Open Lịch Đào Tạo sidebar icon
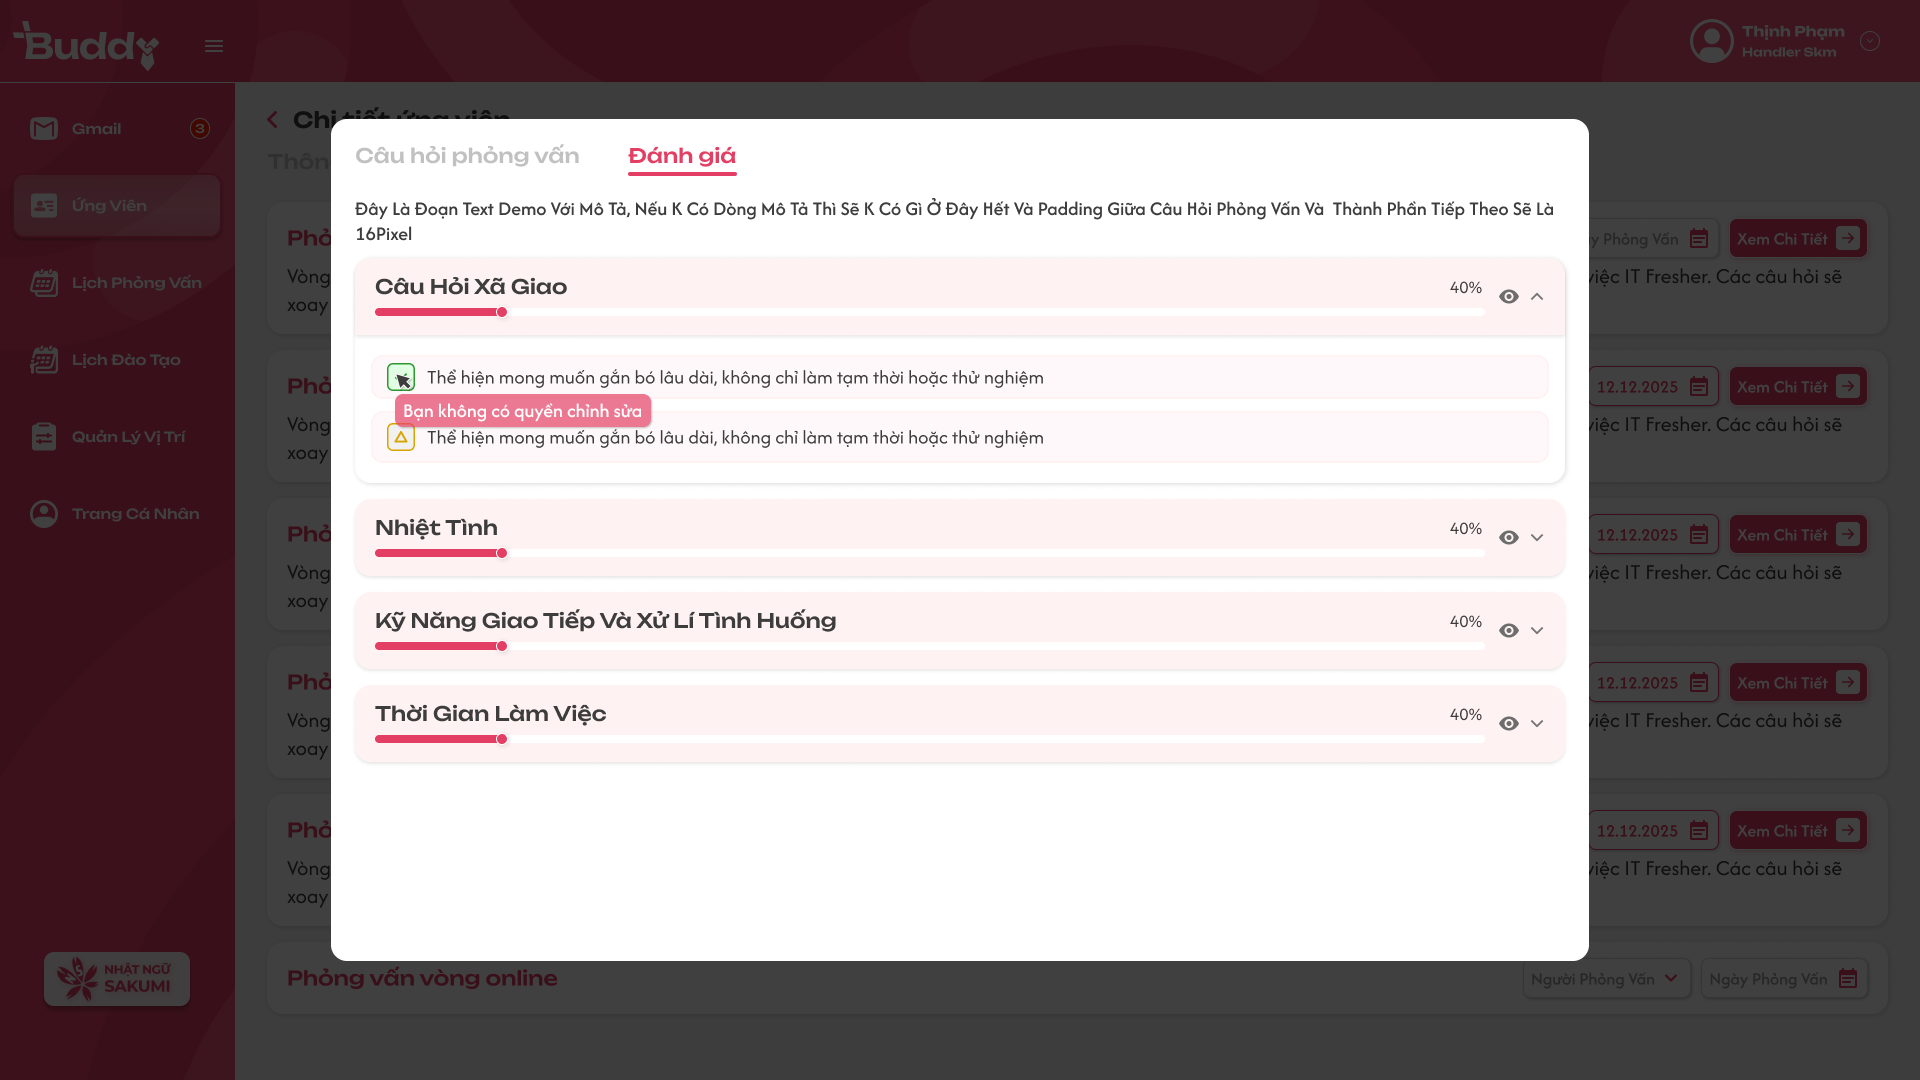Screen dimensions: 1920x1080 44,360
